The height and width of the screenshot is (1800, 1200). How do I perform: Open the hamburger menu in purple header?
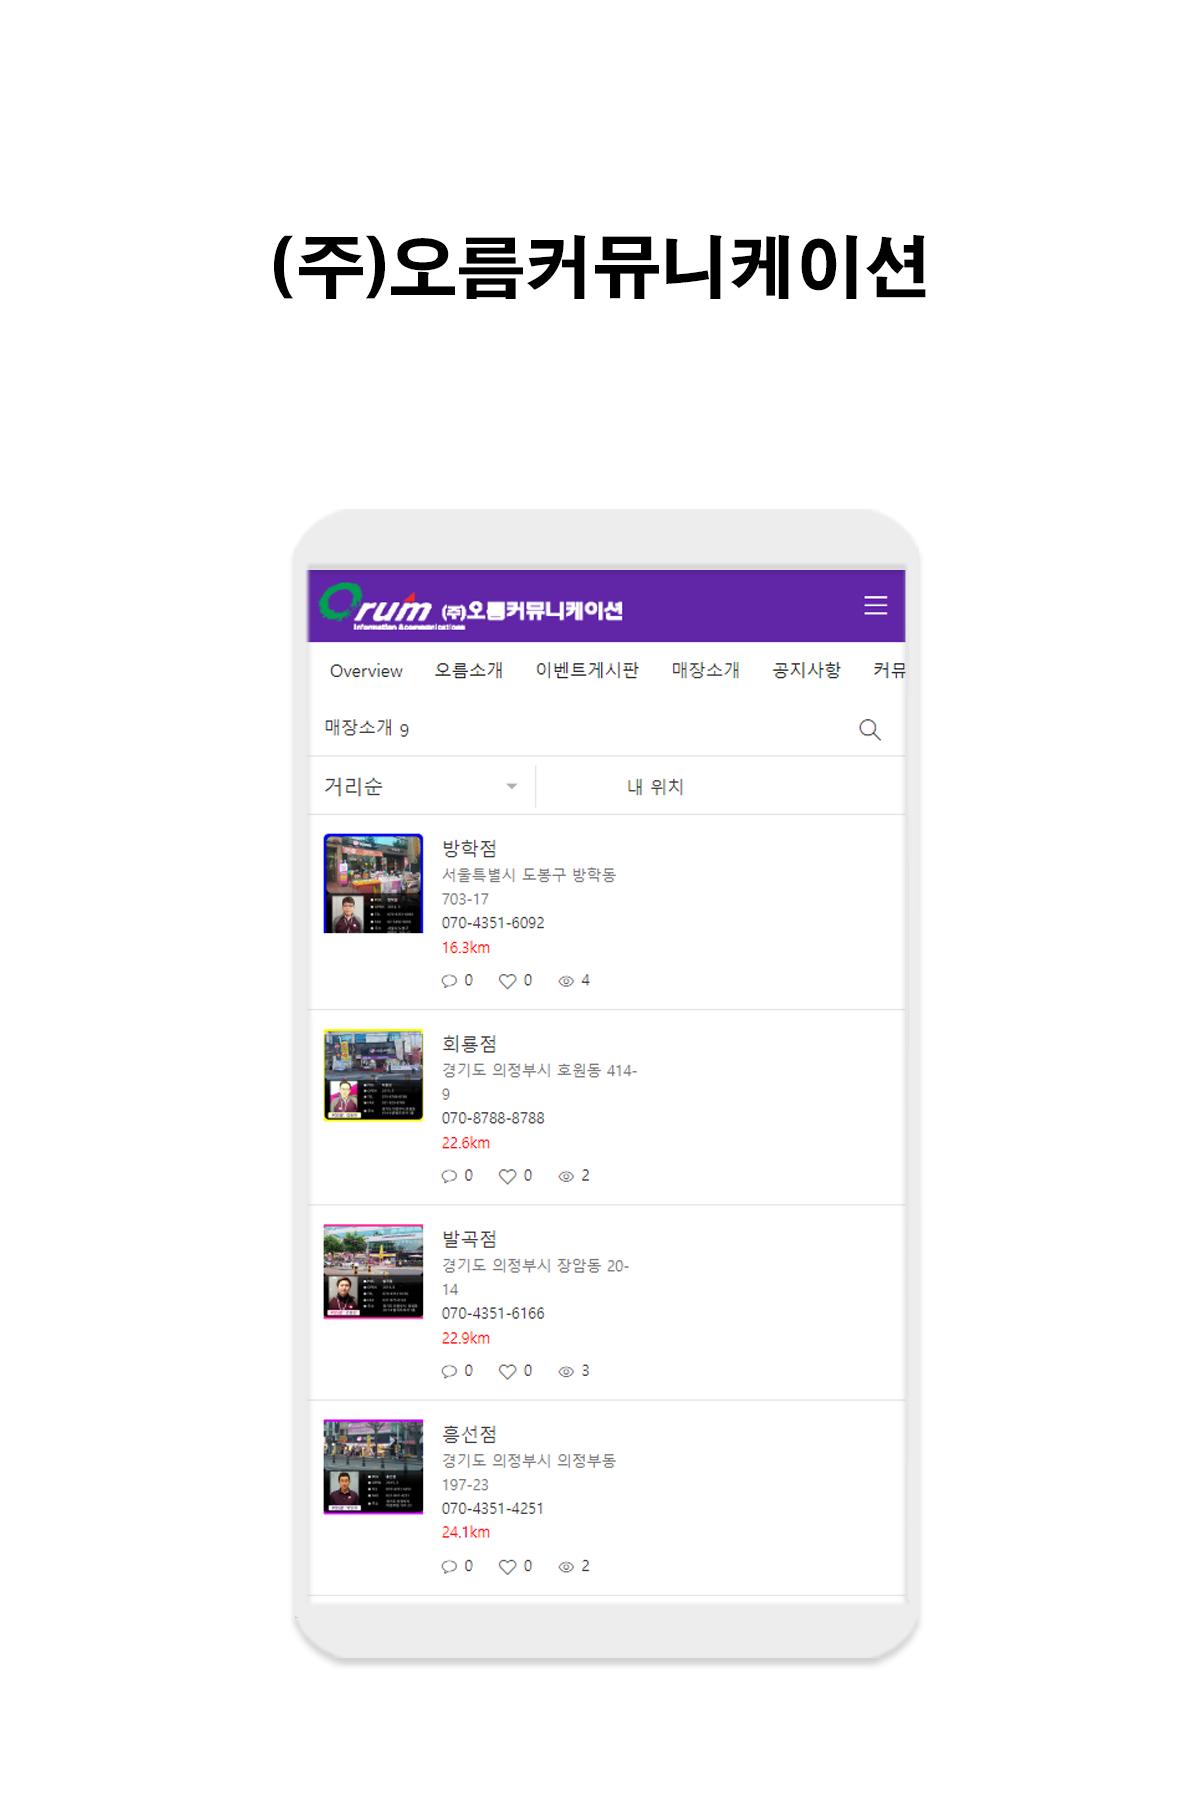pos(875,605)
